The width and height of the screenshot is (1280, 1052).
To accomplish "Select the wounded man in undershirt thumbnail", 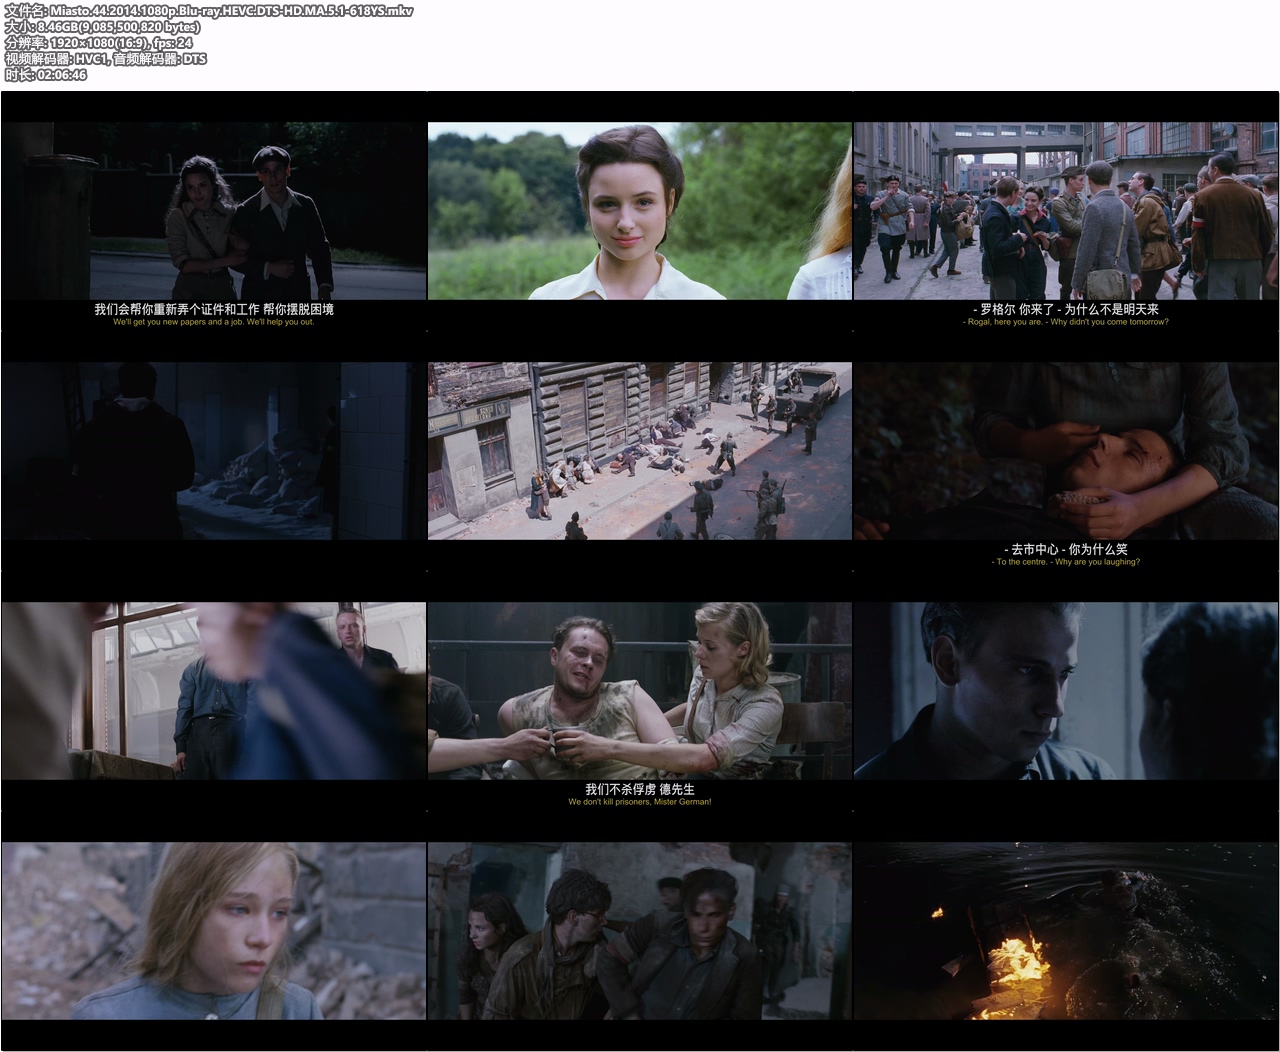I will click(640, 691).
